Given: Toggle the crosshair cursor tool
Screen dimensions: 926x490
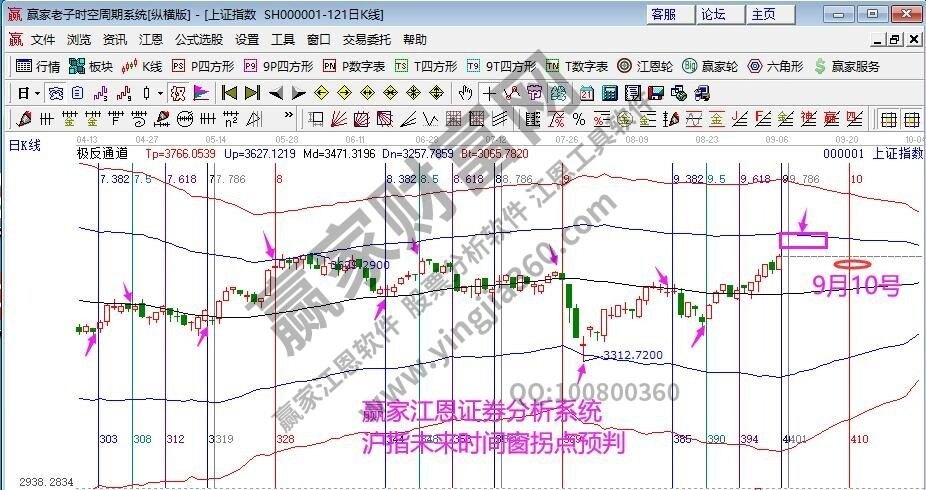Looking at the screenshot, I should click(x=489, y=93).
